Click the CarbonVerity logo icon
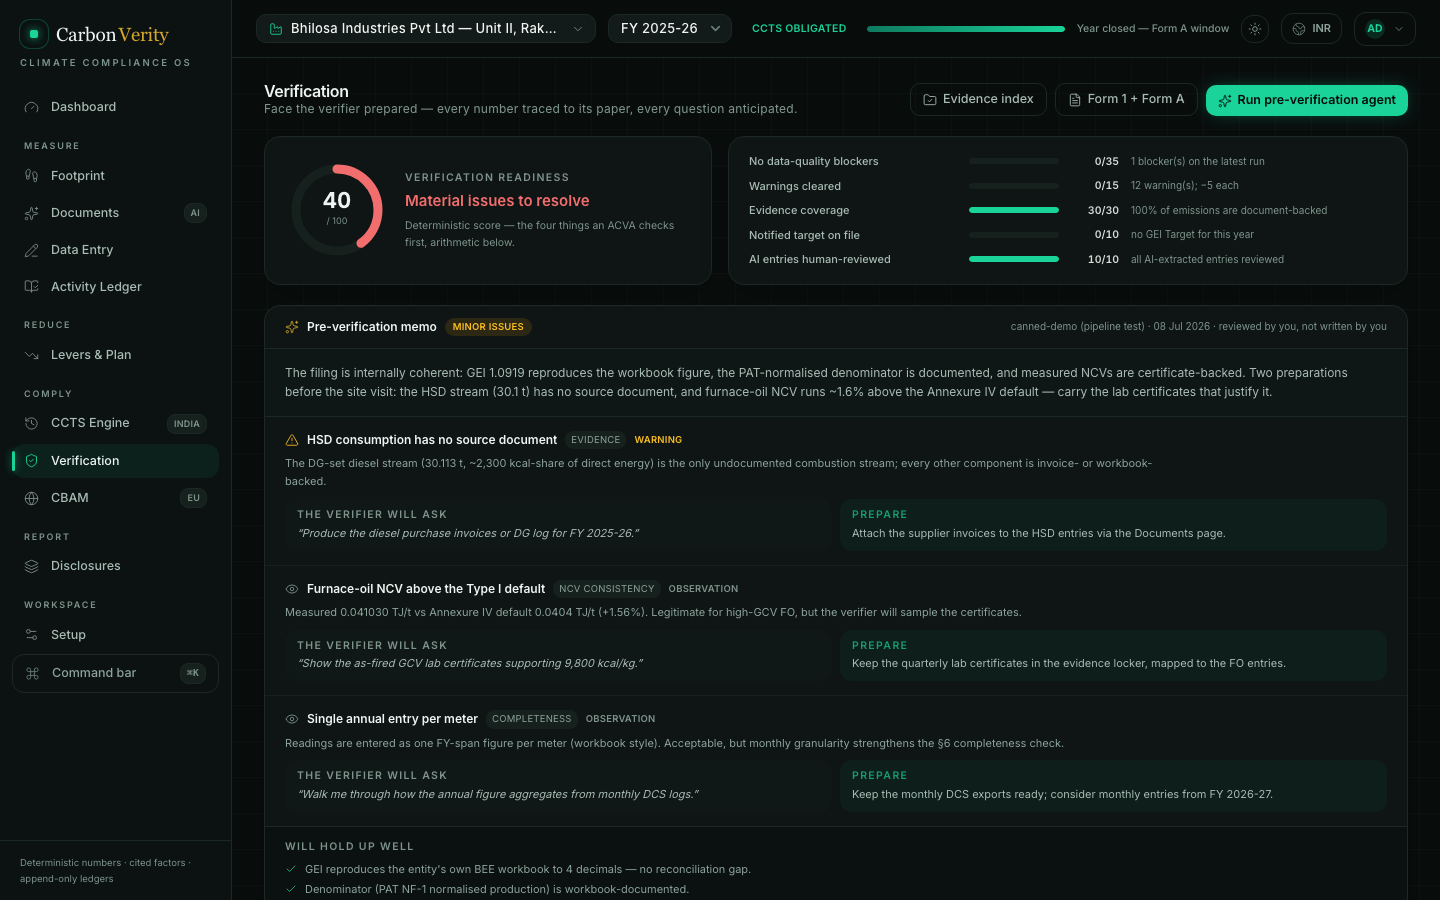The height and width of the screenshot is (900, 1440). (34, 34)
